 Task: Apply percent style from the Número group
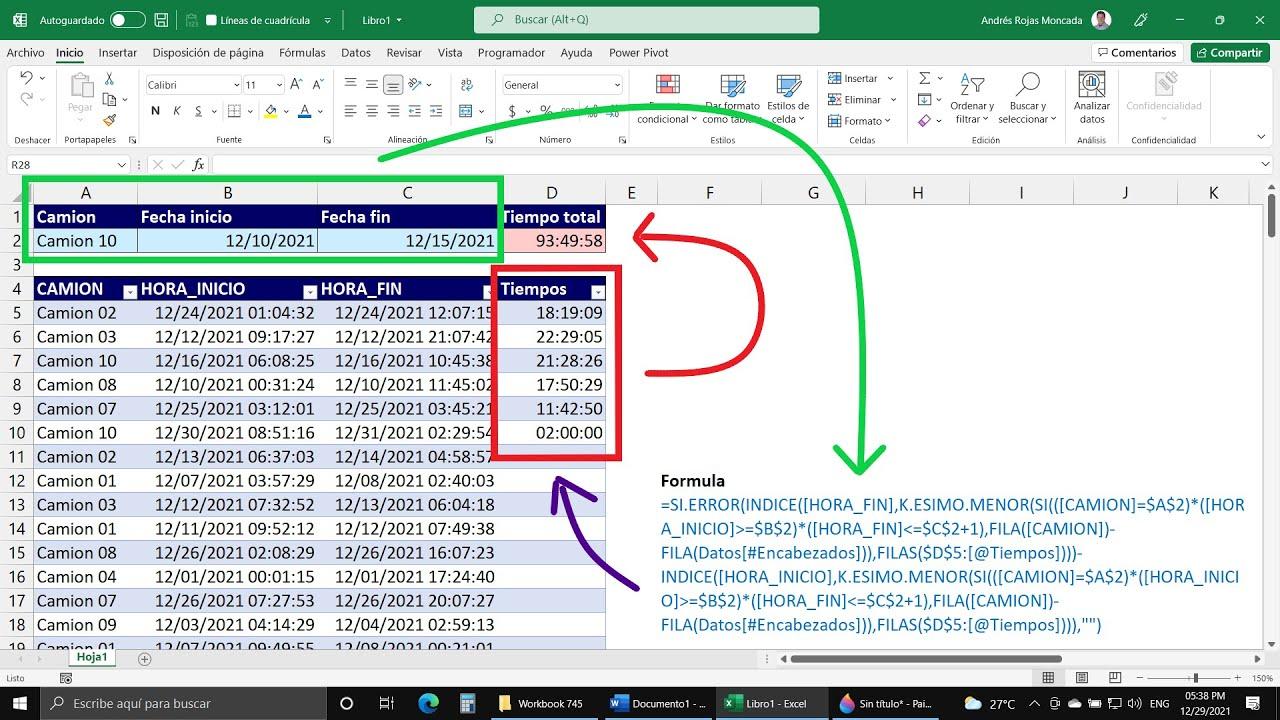[544, 110]
